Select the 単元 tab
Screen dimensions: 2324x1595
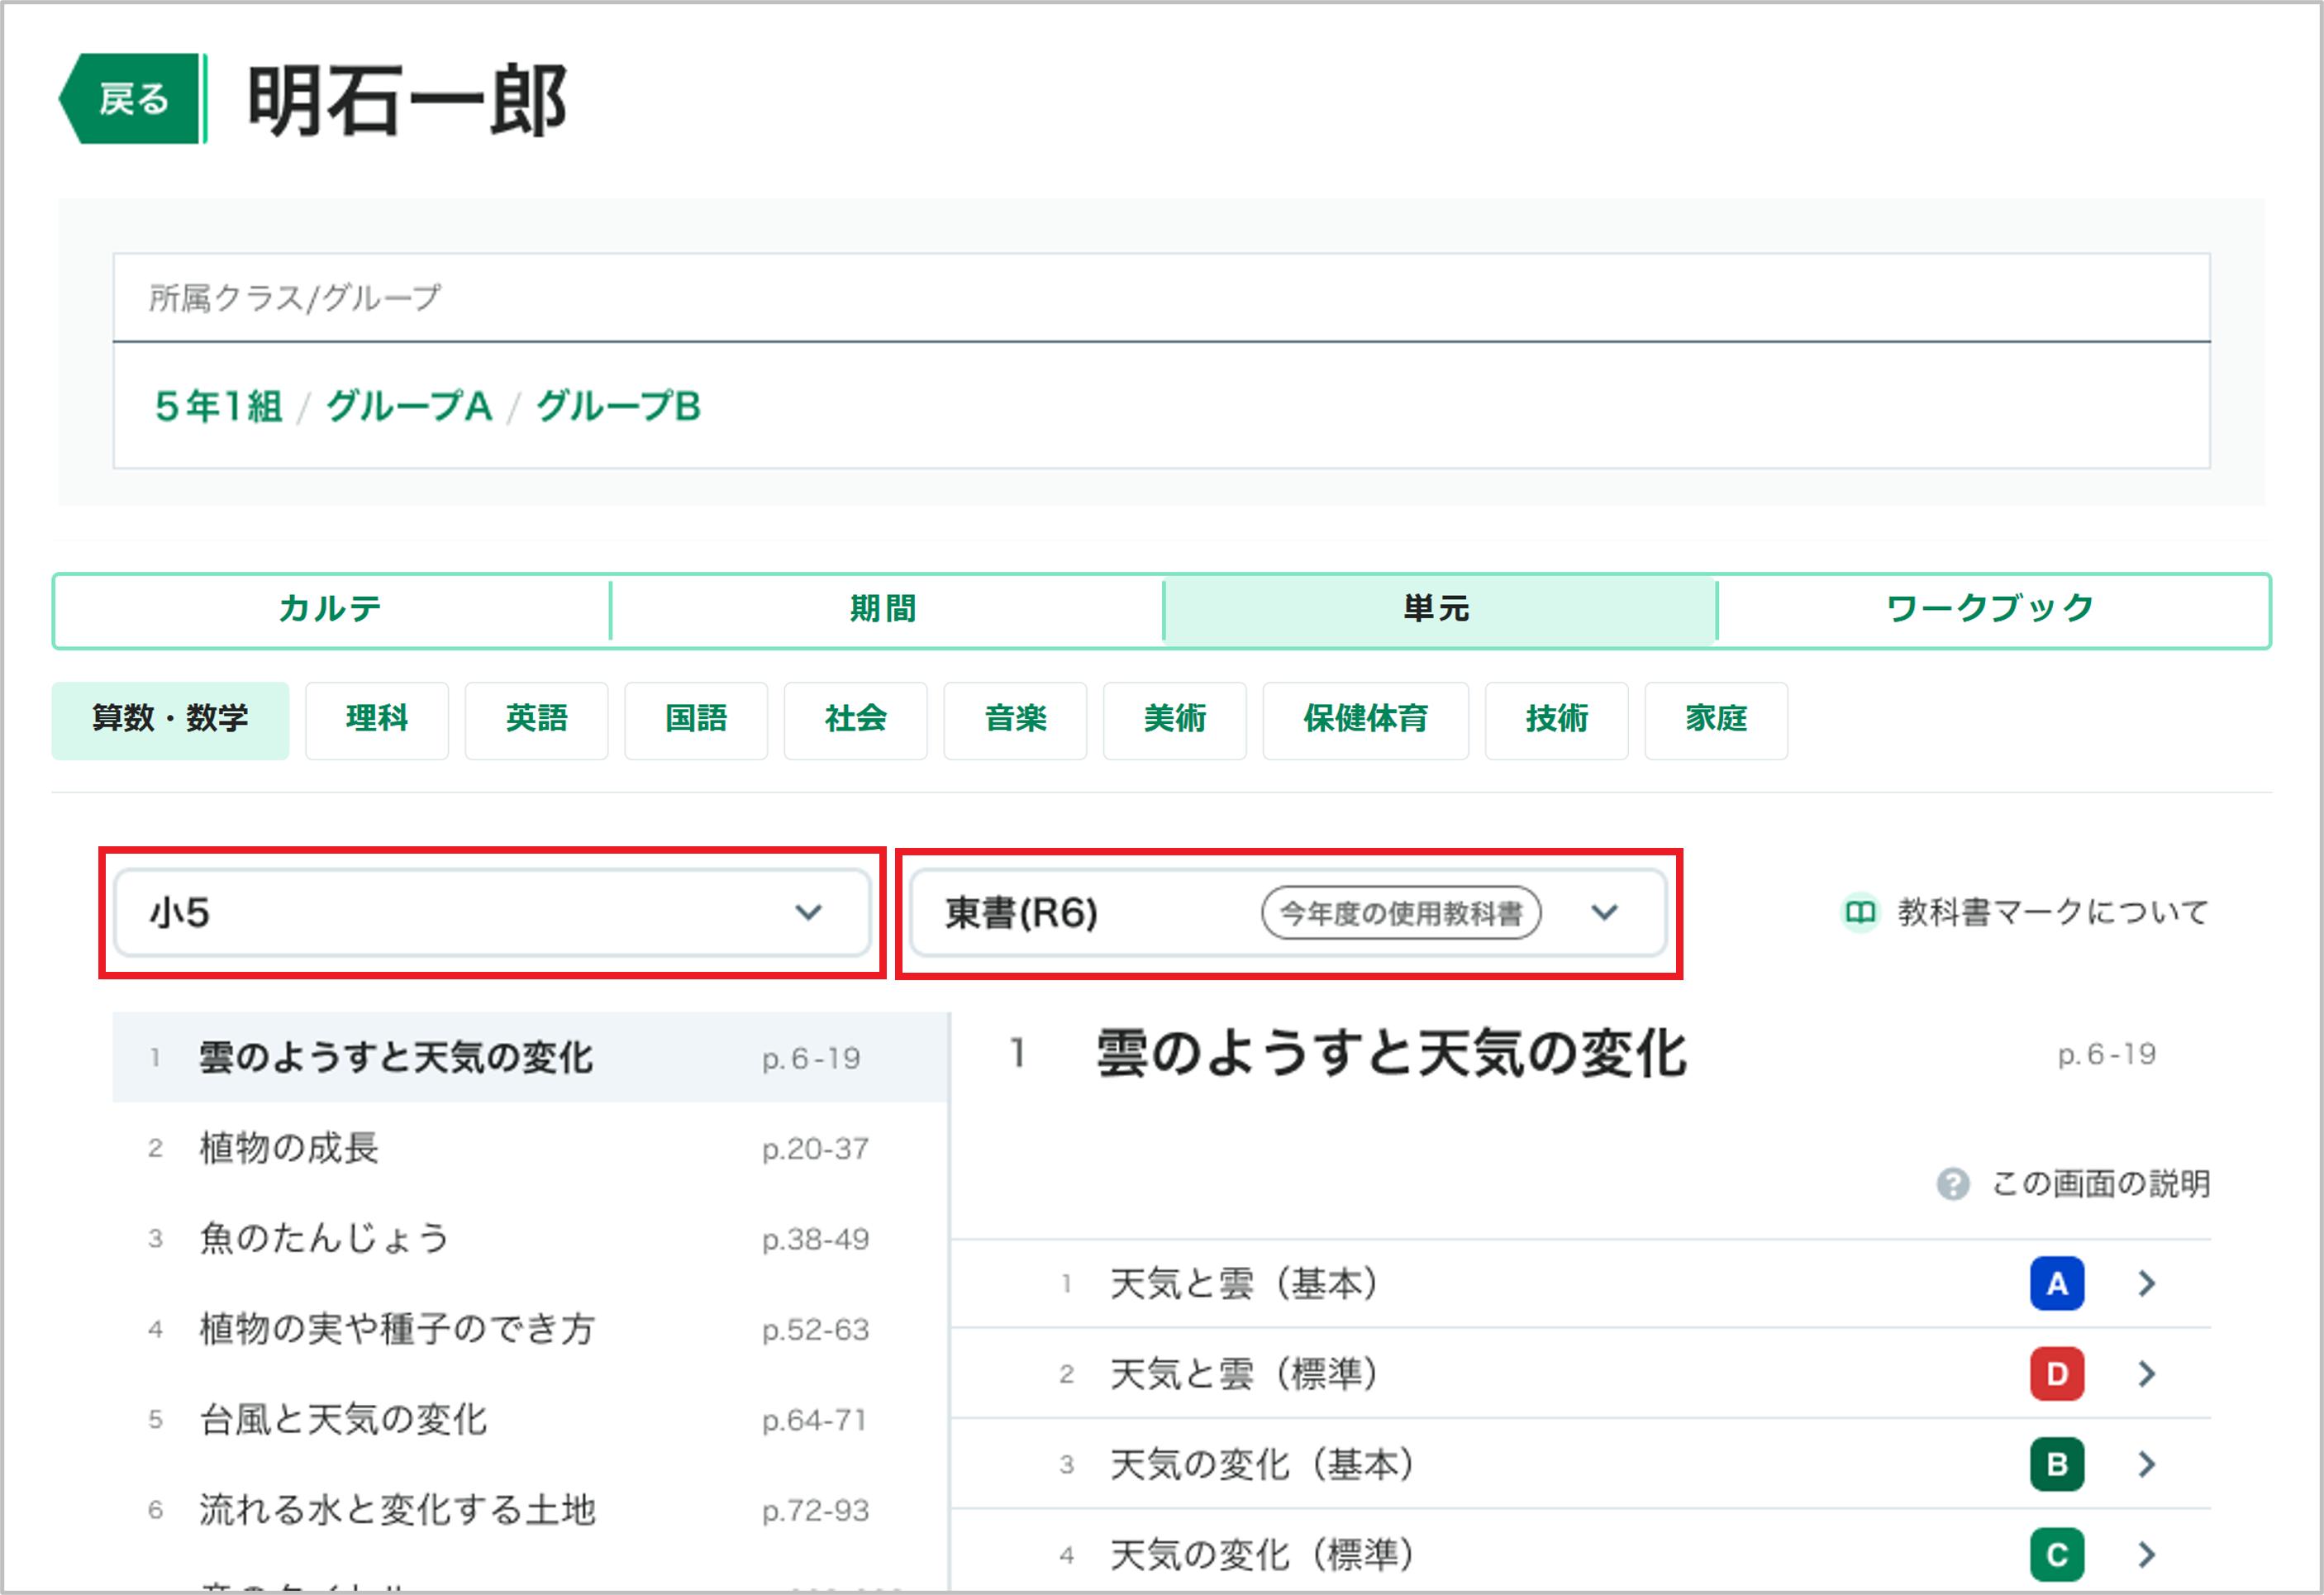pos(1438,609)
